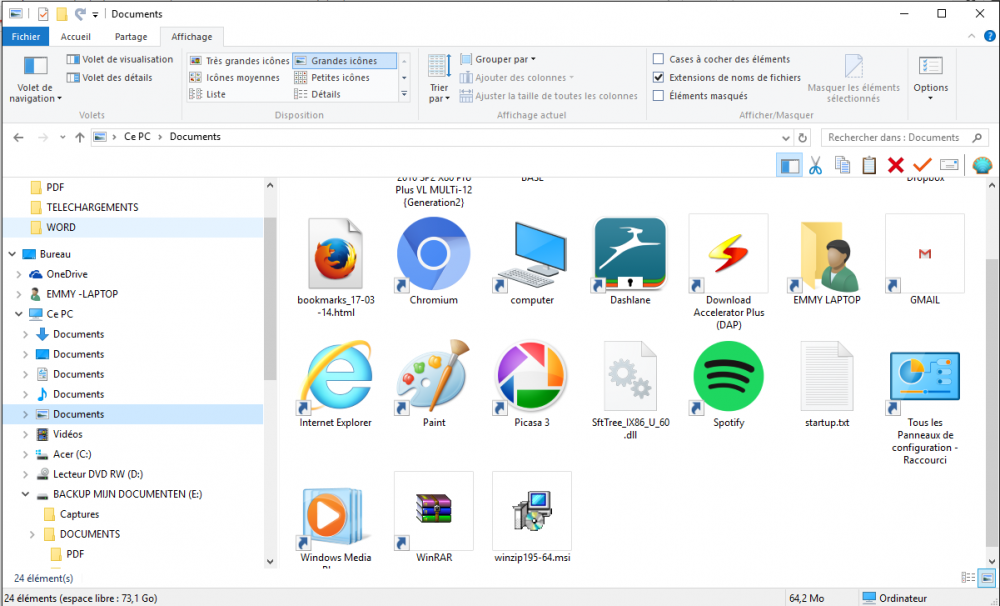Switch to the Accueil ribbon tab
This screenshot has height=606, width=1000.
(75, 36)
